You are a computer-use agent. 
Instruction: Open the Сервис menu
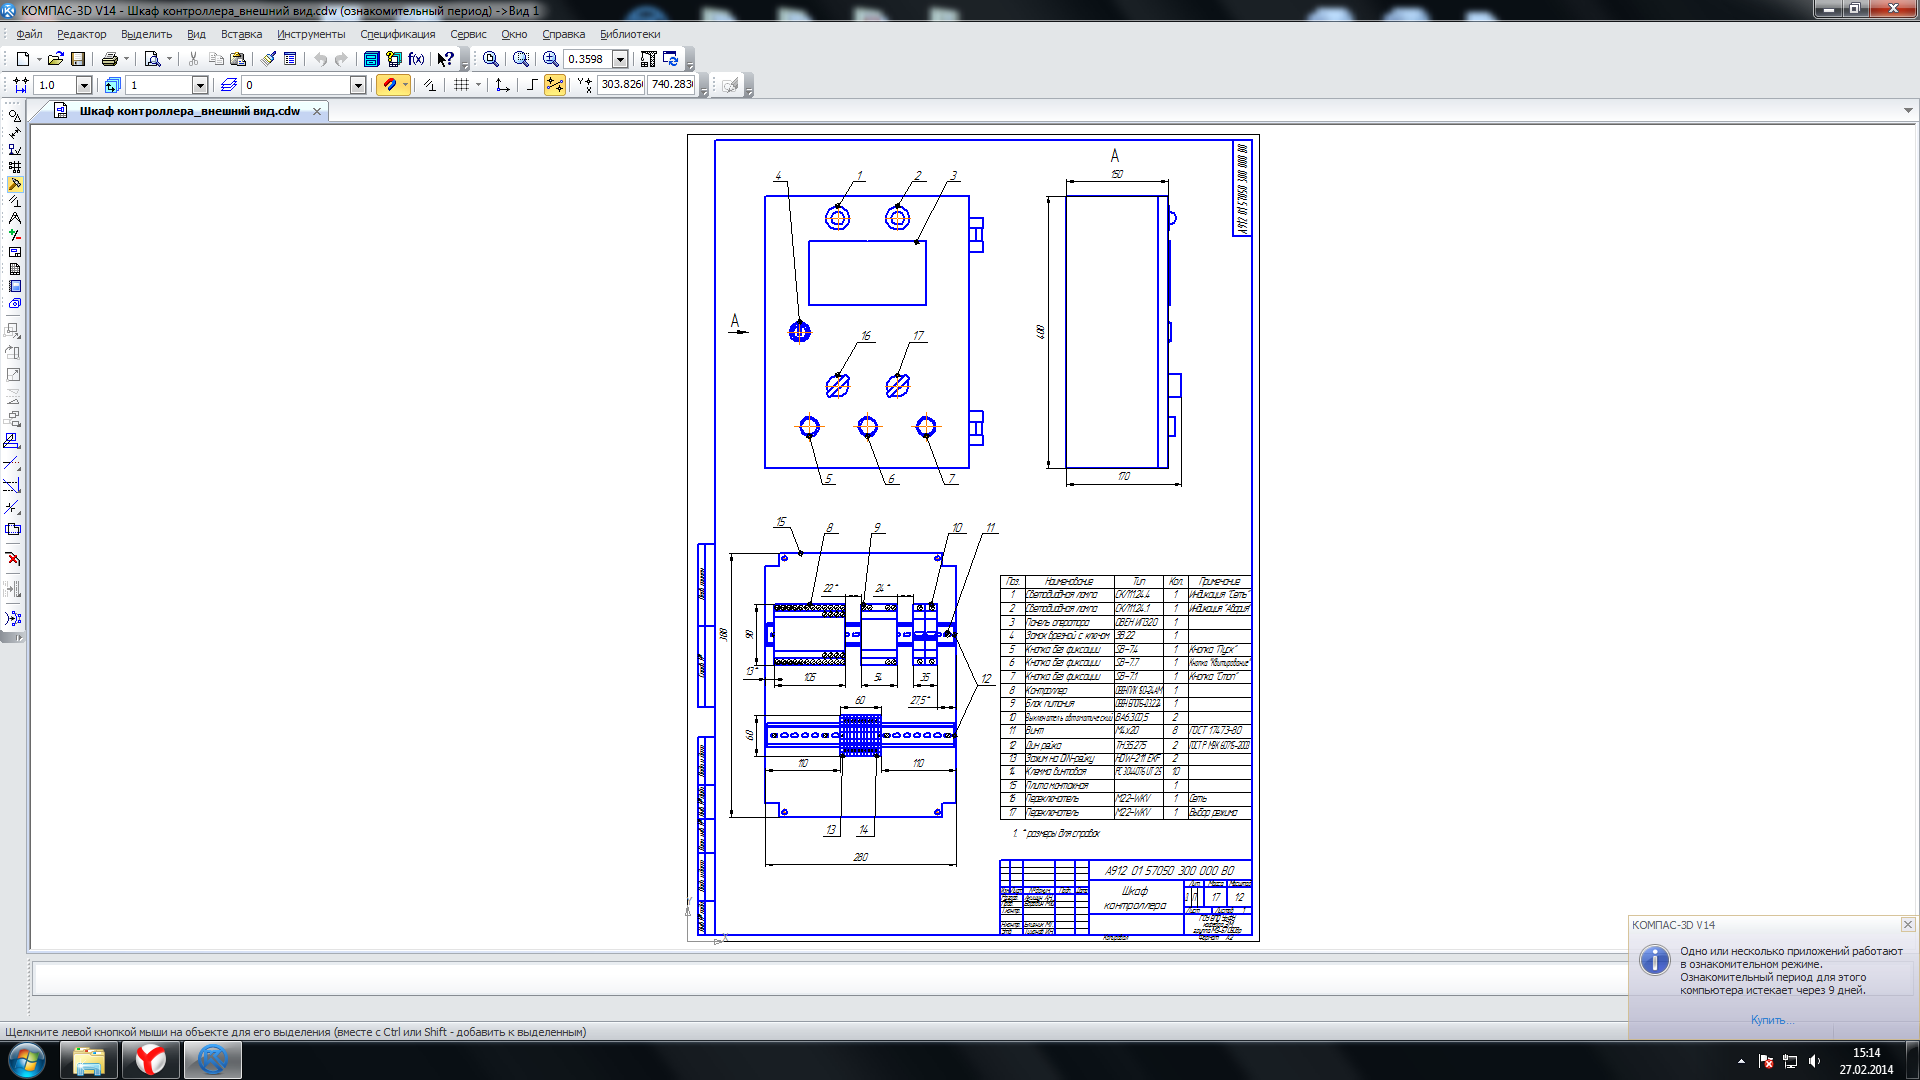coord(468,34)
